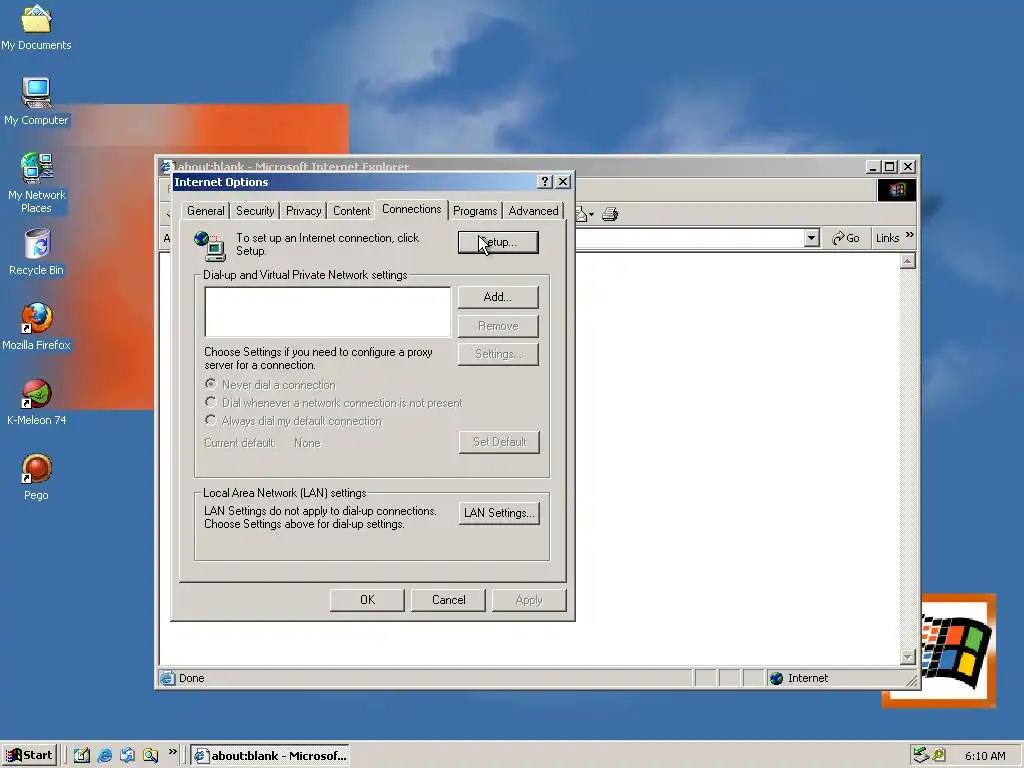Click the Internet zone globe in status bar

(776, 679)
